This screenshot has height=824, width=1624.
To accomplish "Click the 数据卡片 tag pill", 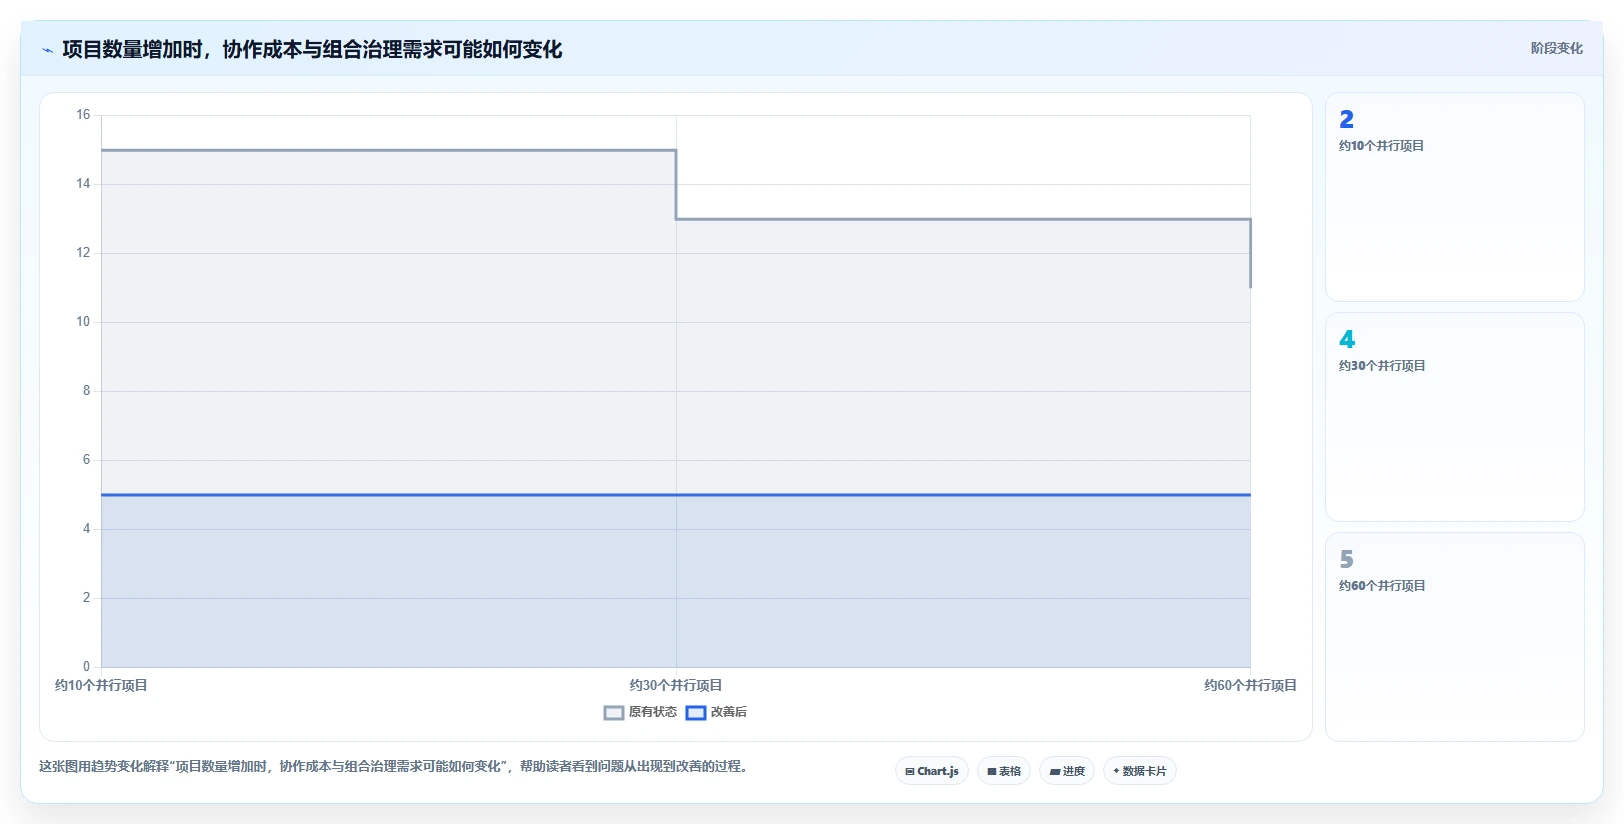I will coord(1140,771).
